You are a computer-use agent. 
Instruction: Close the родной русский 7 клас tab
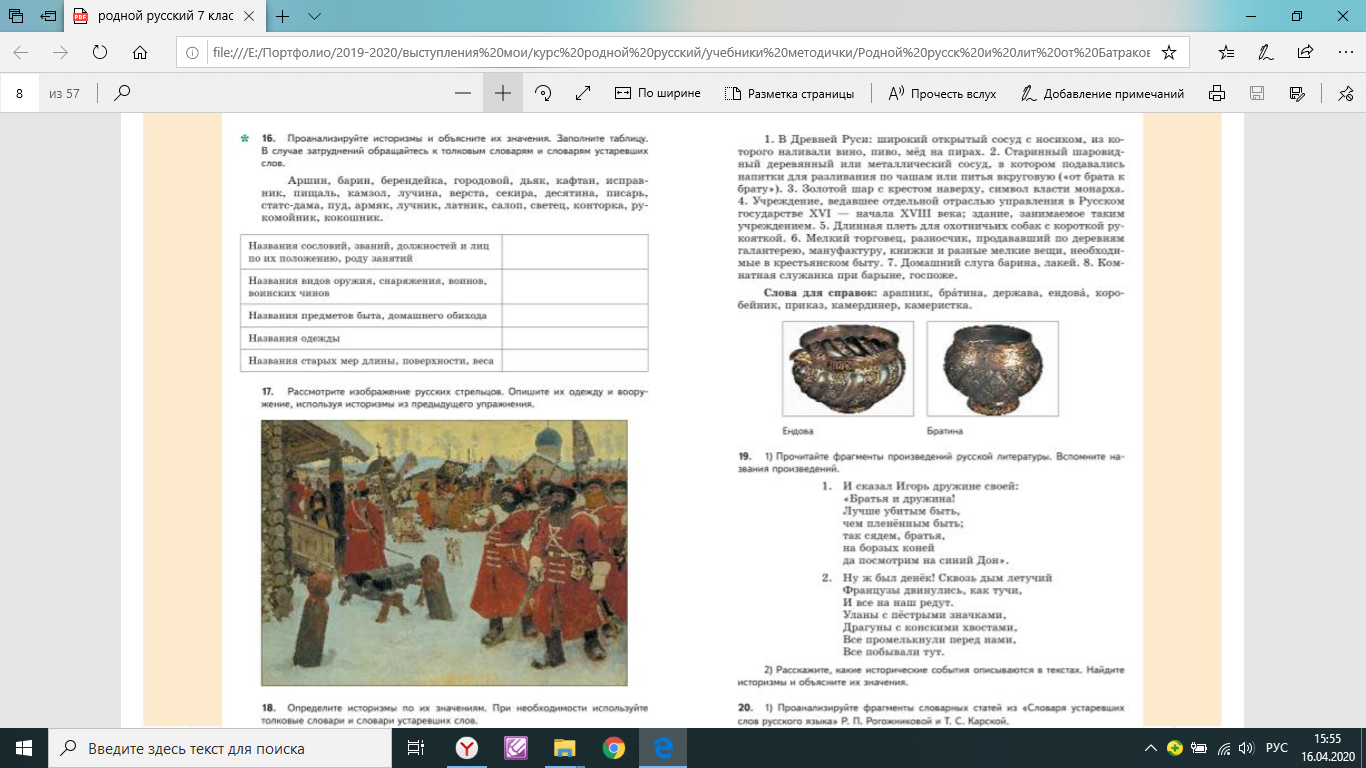[251, 16]
